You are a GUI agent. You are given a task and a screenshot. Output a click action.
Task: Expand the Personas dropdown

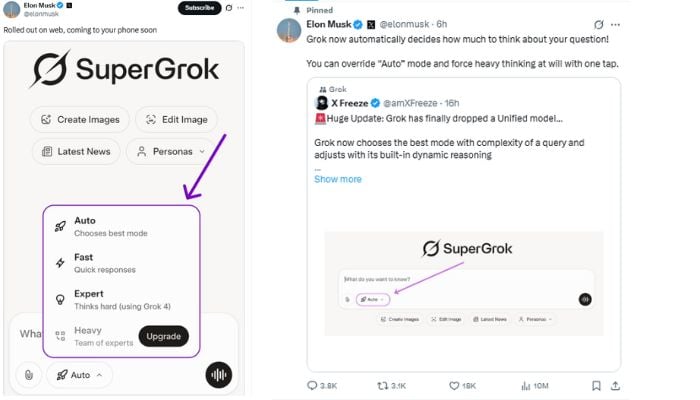pos(171,151)
